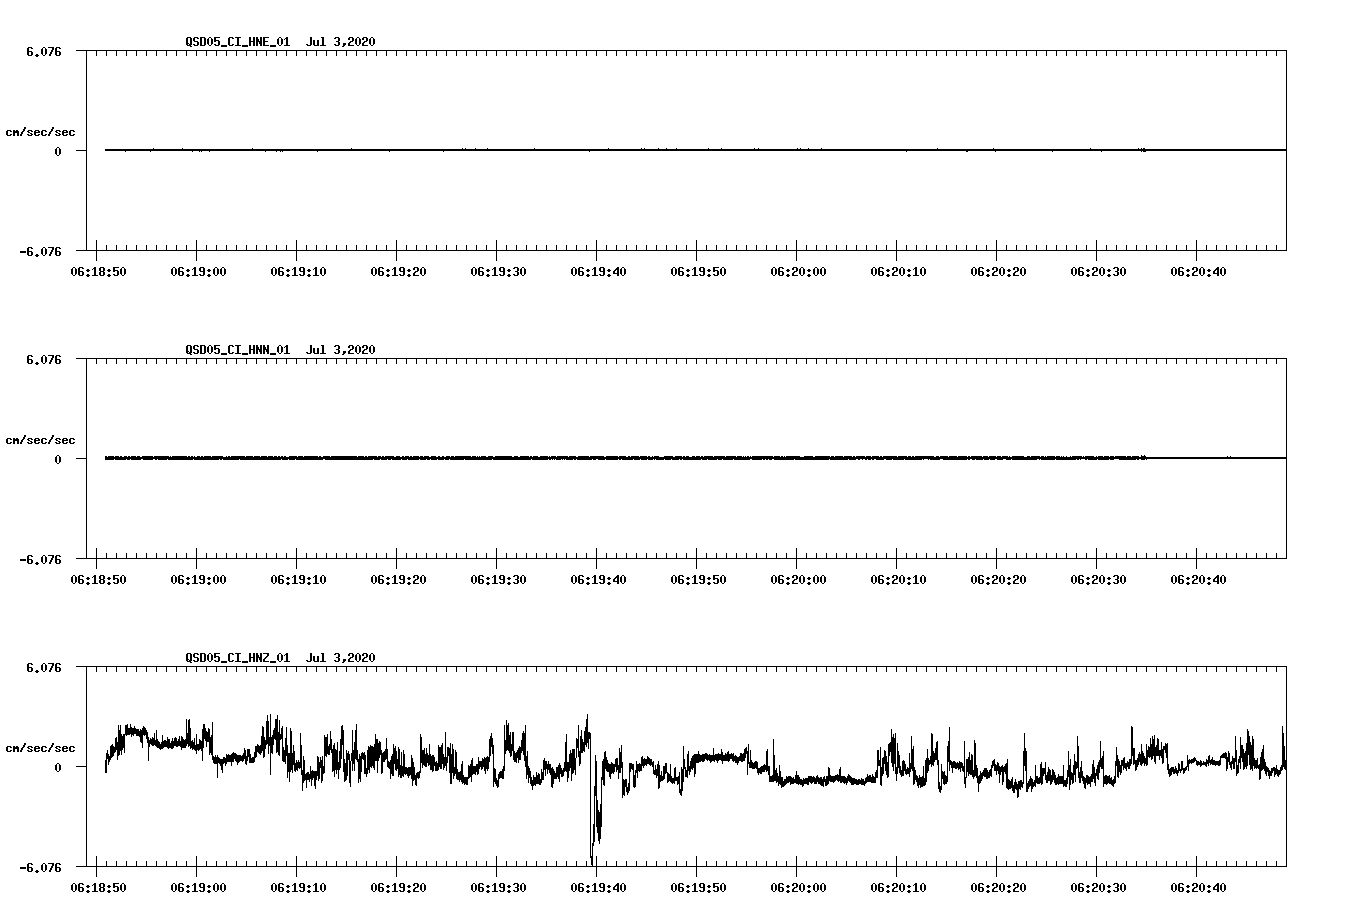This screenshot has height=924, width=1358.
Task: Click 06:19:50 time label under HNN plot
Action: pyautogui.click(x=698, y=579)
